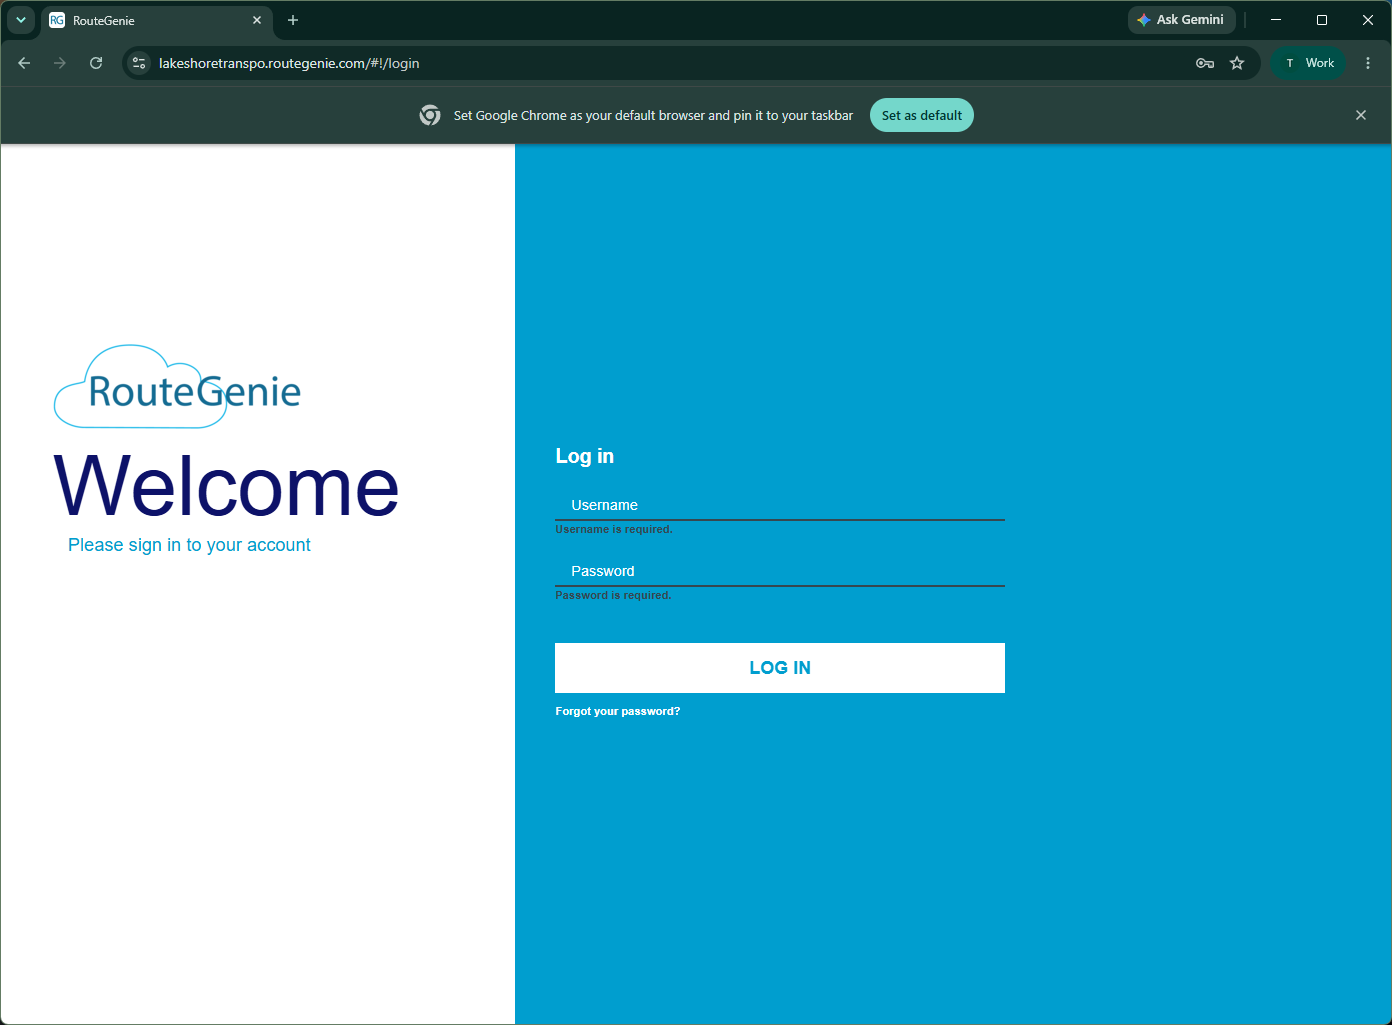Close the Chrome window
Screen dimensions: 1392x1025
point(1368,20)
